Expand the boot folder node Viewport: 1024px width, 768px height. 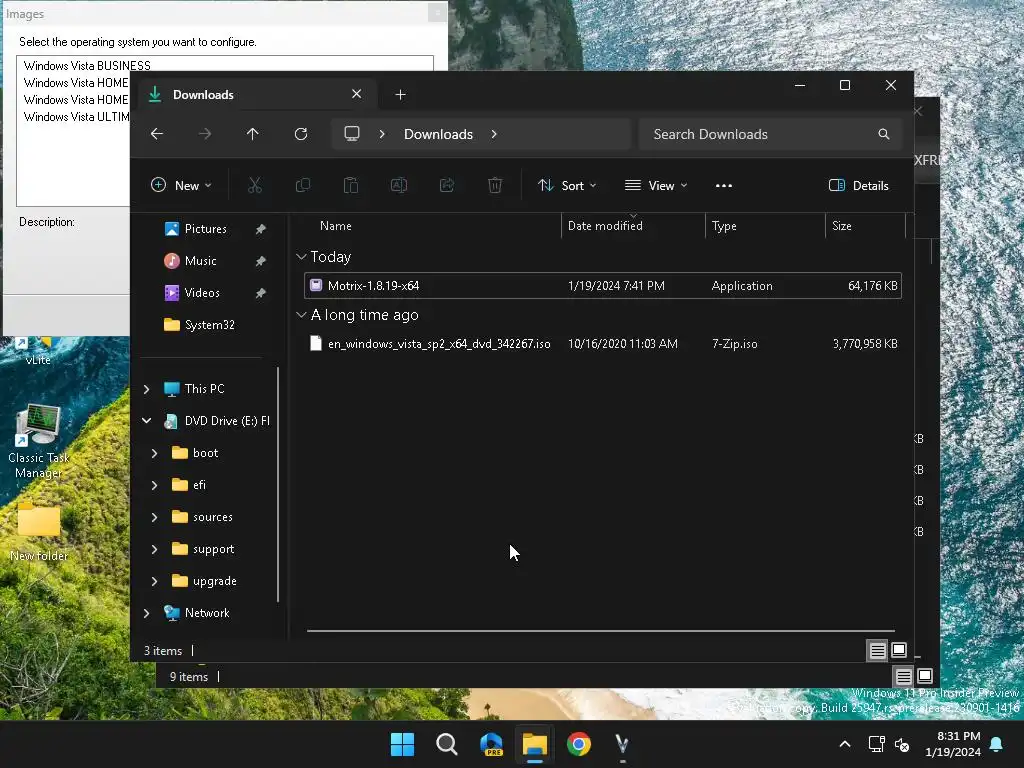(x=154, y=453)
